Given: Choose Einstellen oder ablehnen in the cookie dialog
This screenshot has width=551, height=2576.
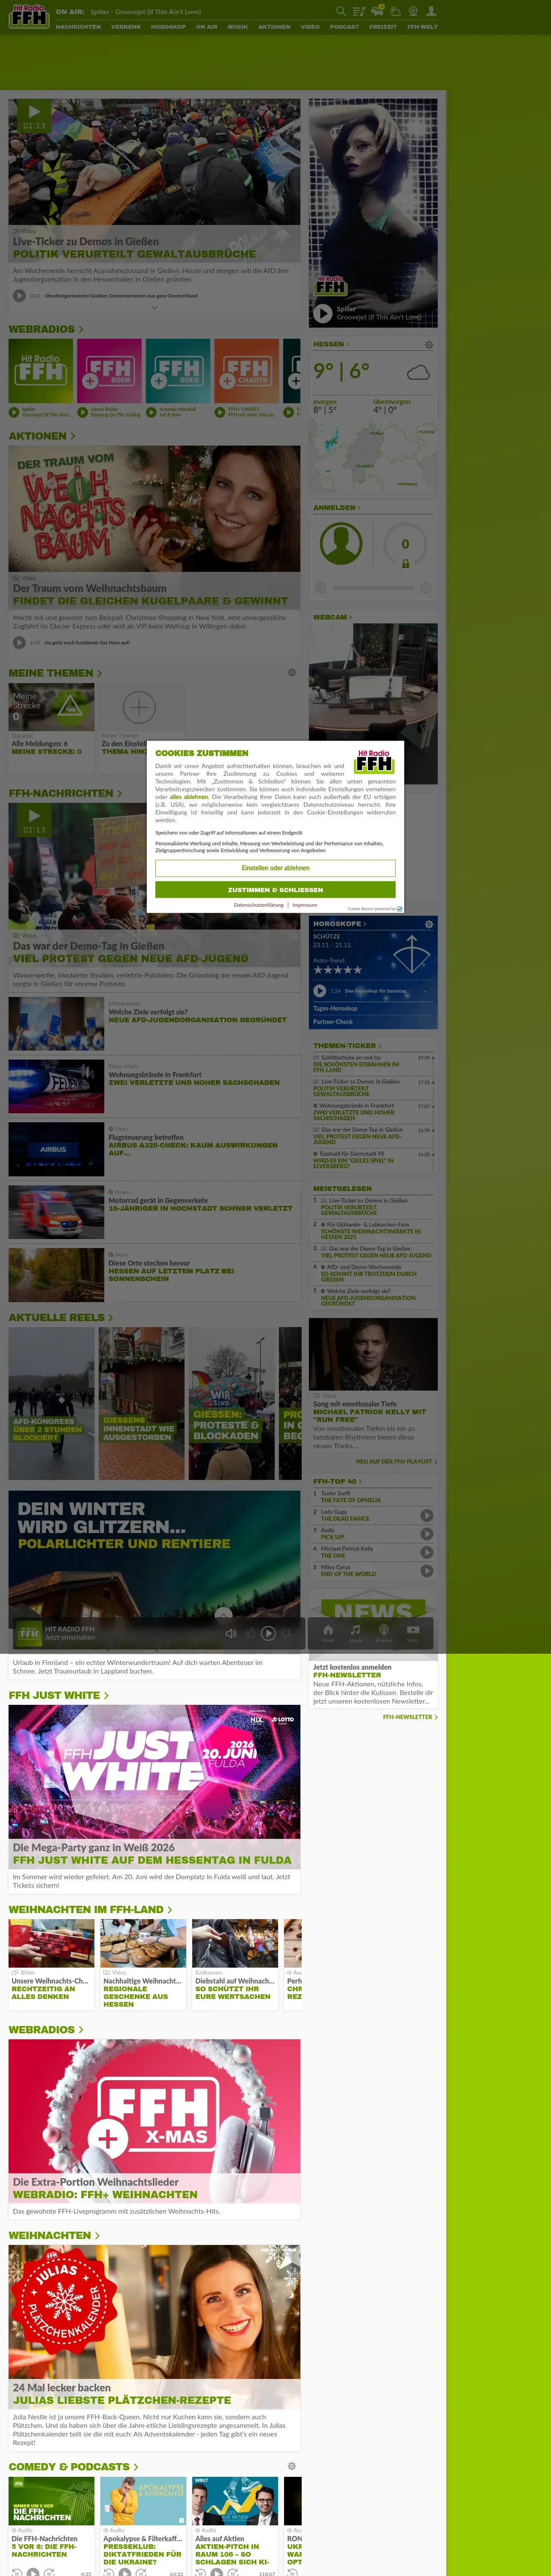Looking at the screenshot, I should click(x=275, y=868).
